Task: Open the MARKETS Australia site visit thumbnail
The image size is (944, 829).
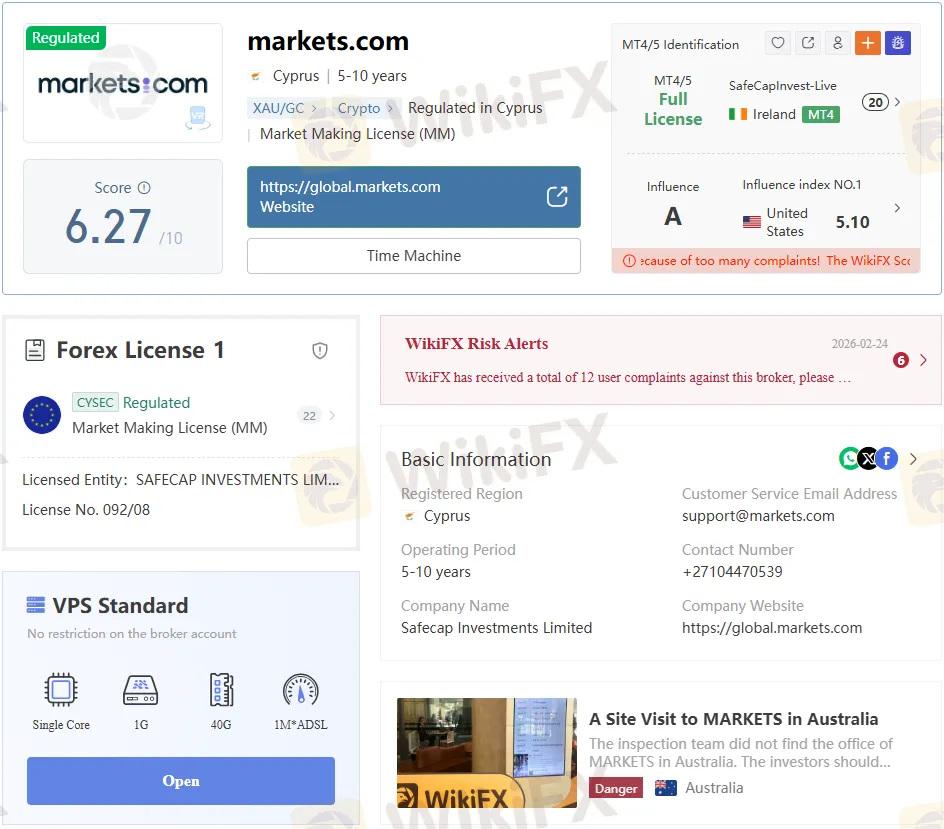Action: click(x=486, y=753)
